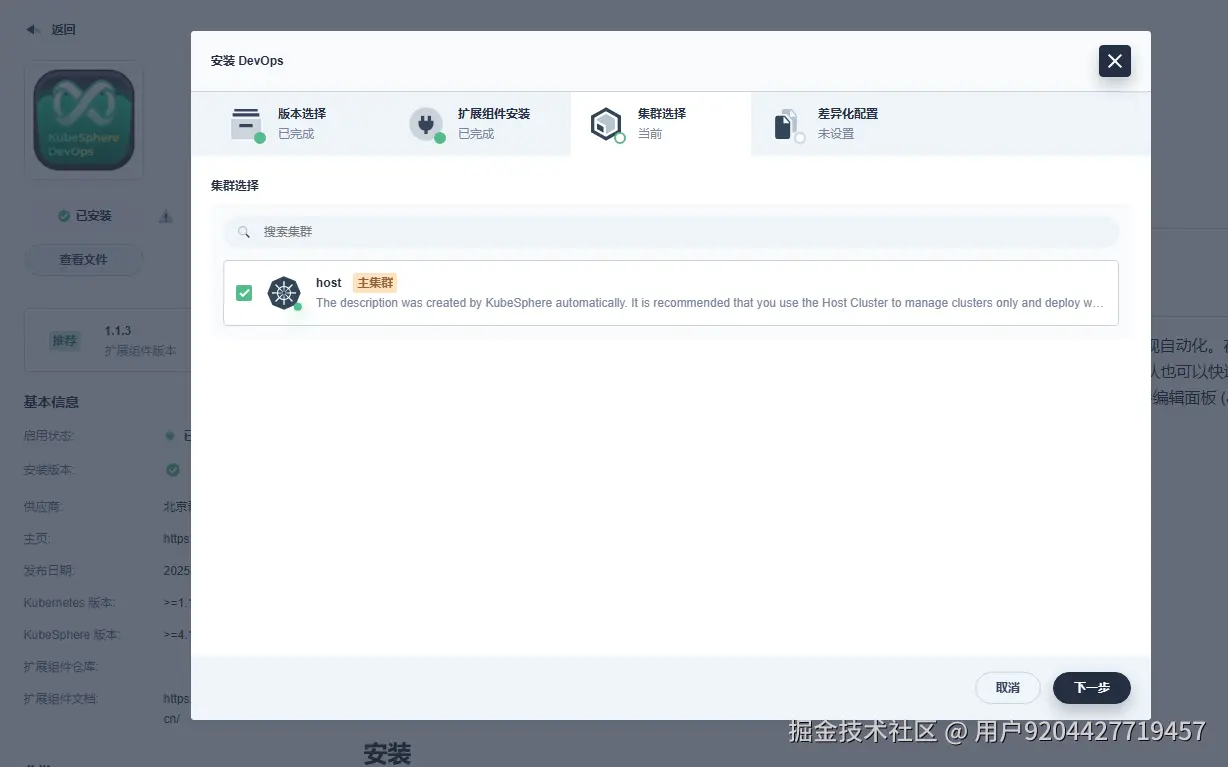Open the 扩展组件安装 step tab

click(x=481, y=124)
